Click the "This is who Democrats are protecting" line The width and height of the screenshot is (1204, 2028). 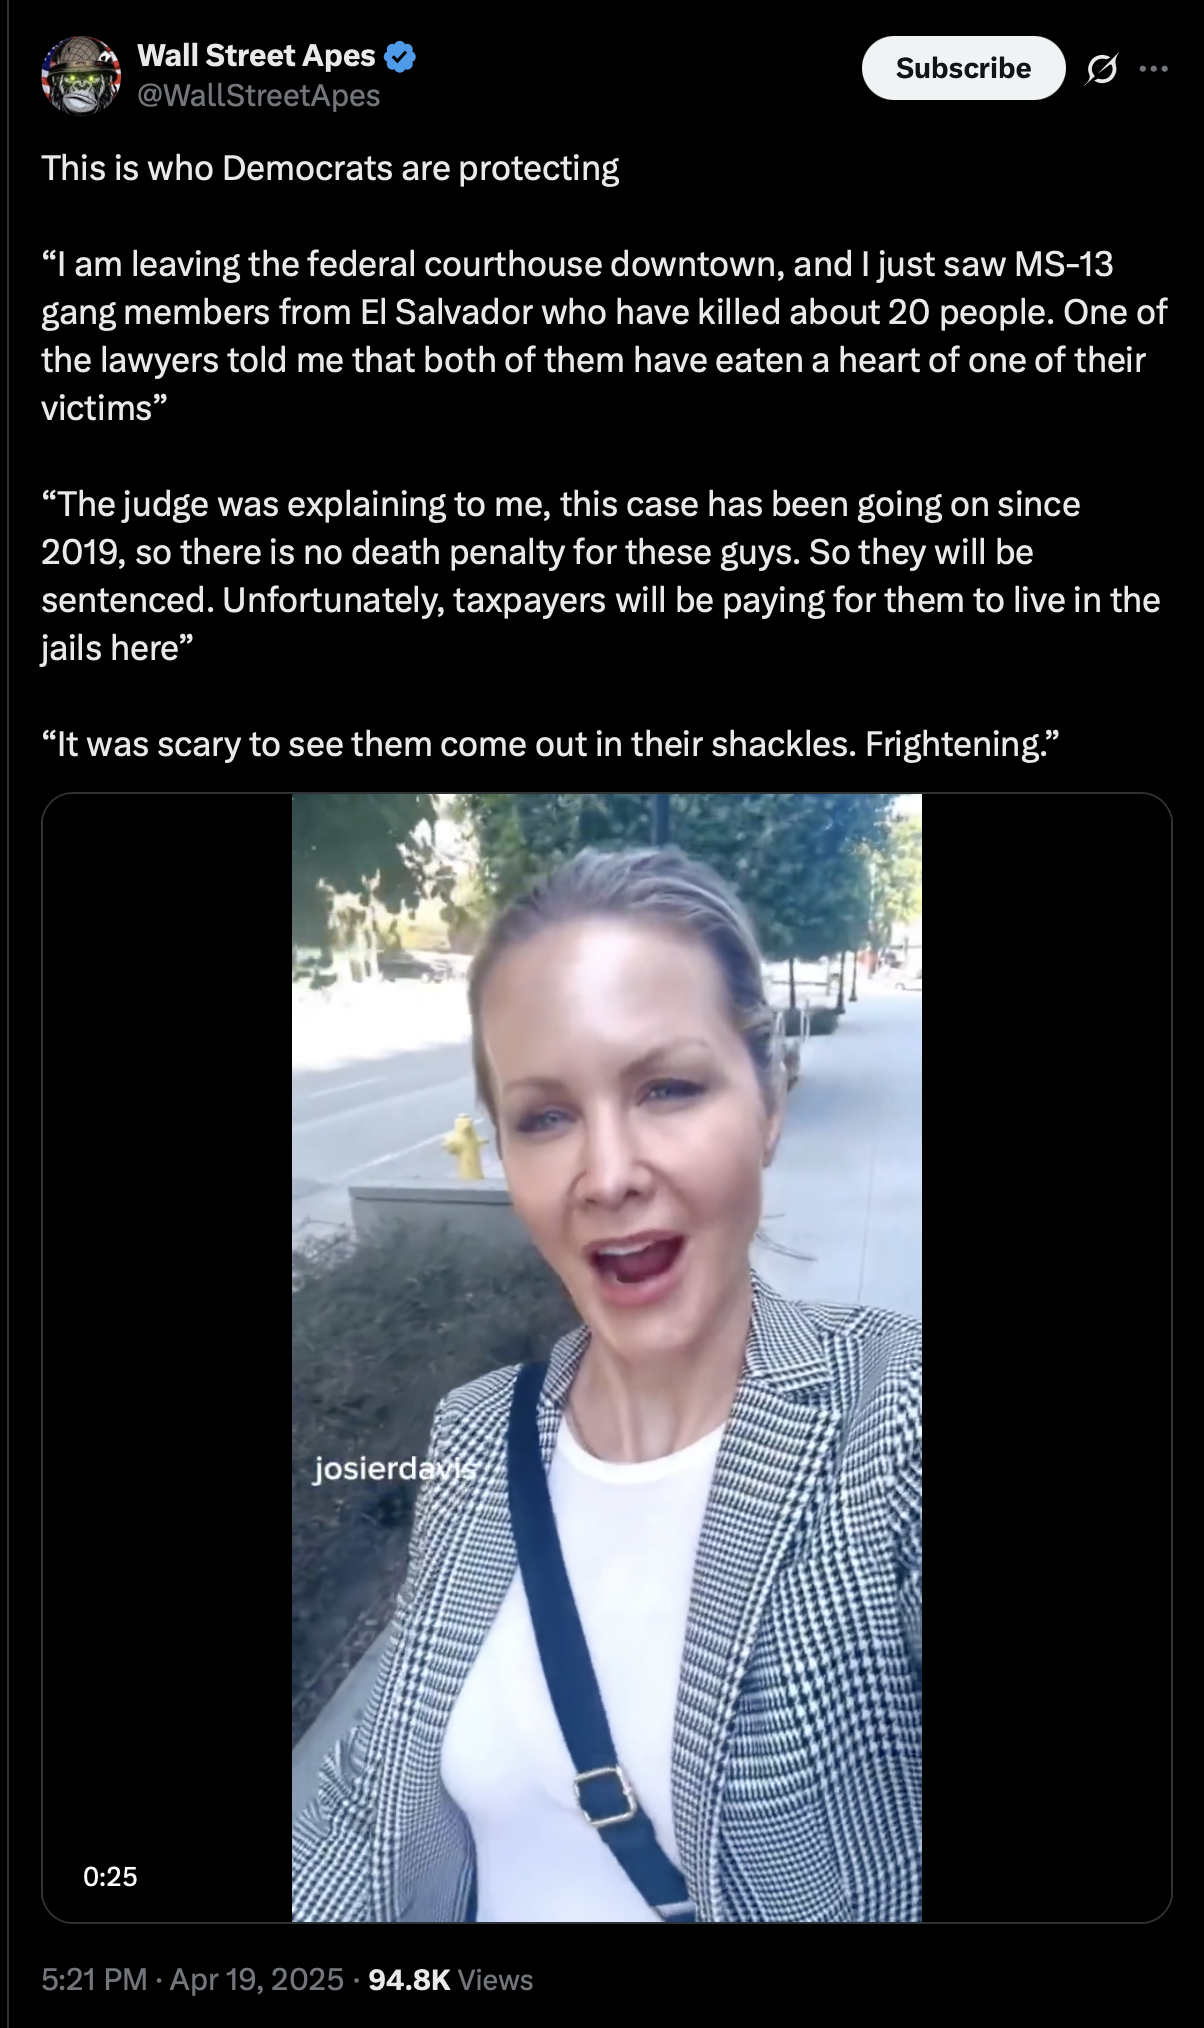pyautogui.click(x=330, y=168)
